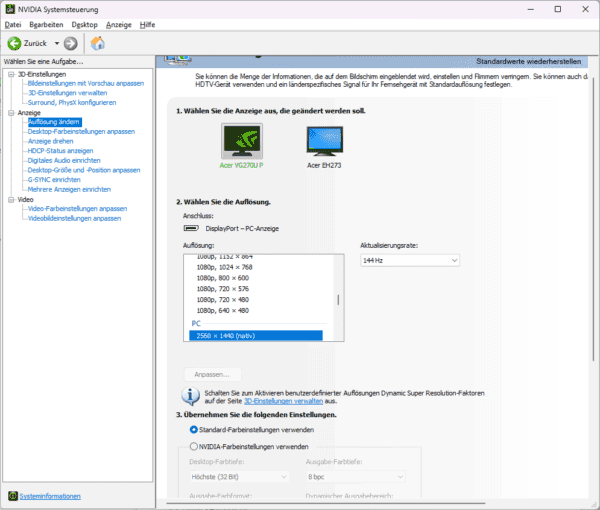600x510 pixels.
Task: Open Videobildeinstellungen anpassen task
Action: (74, 218)
